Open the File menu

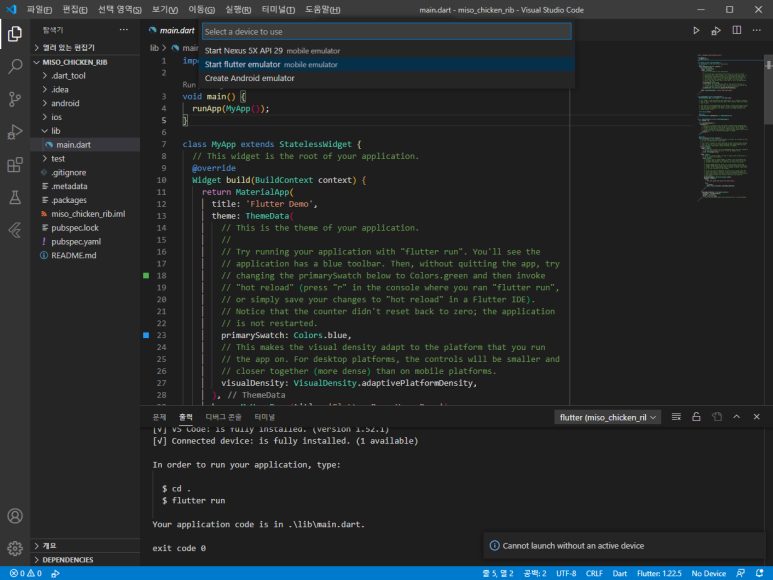(39, 9)
